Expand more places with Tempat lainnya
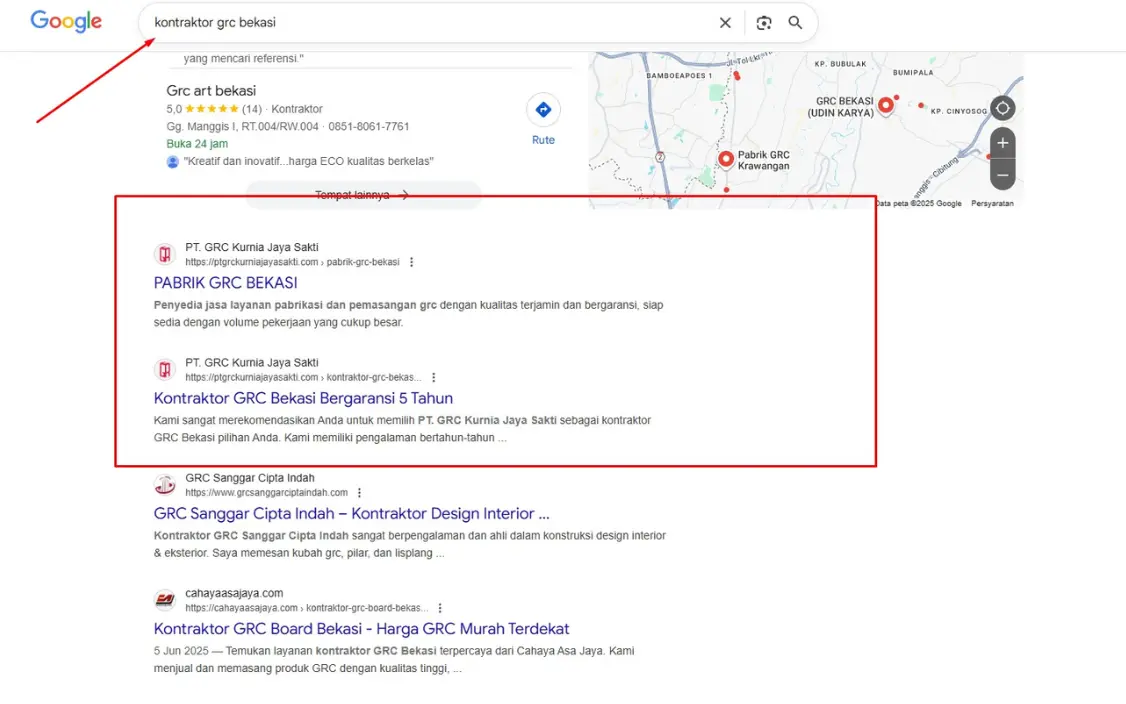Image resolution: width=1126 pixels, height=704 pixels. [362, 195]
